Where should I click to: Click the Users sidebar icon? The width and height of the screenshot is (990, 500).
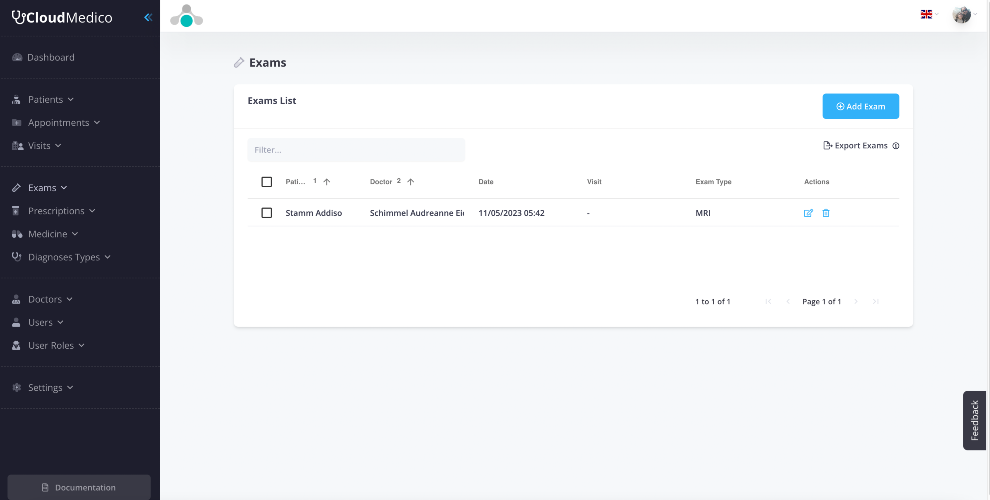tap(16, 323)
